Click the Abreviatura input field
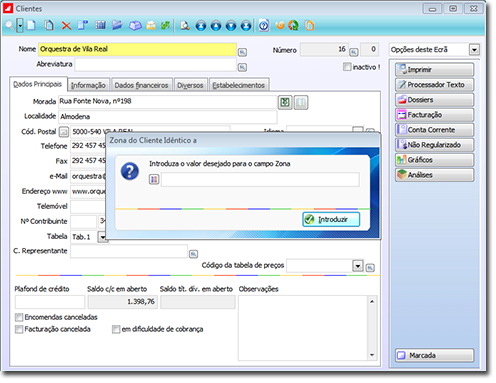This screenshot has height=383, width=496. click(155, 65)
